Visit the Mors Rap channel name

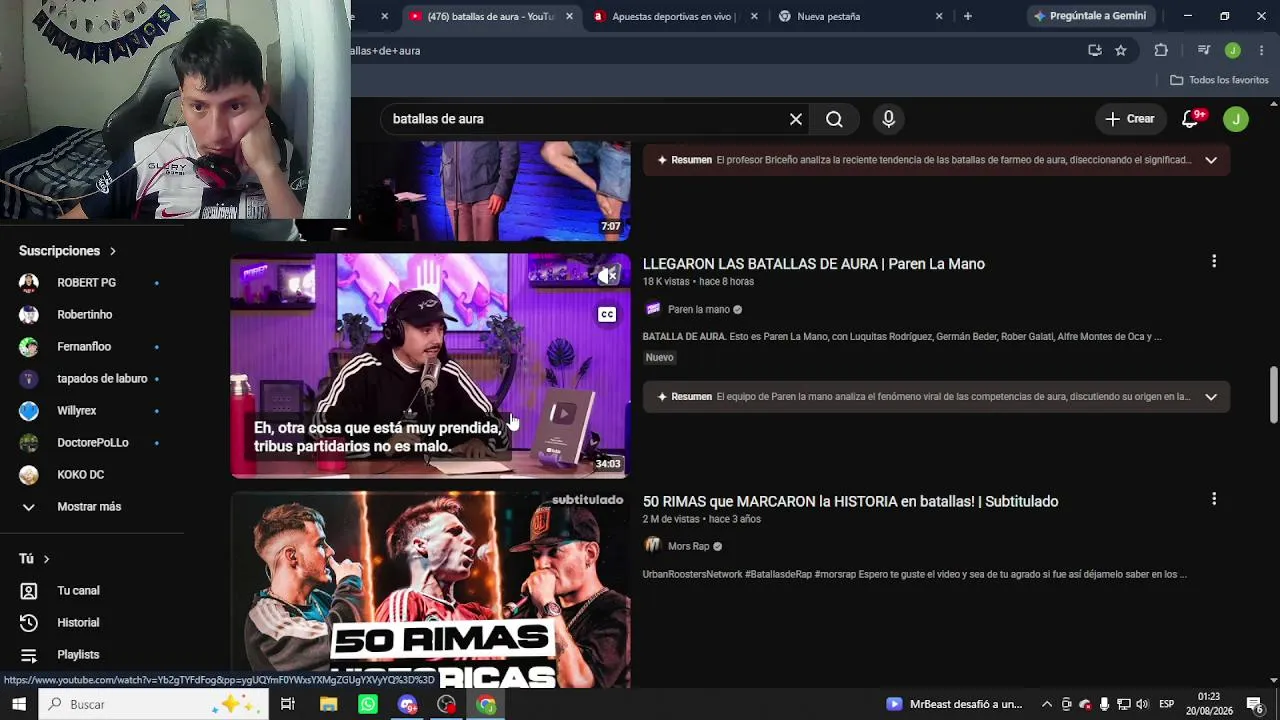[688, 547]
